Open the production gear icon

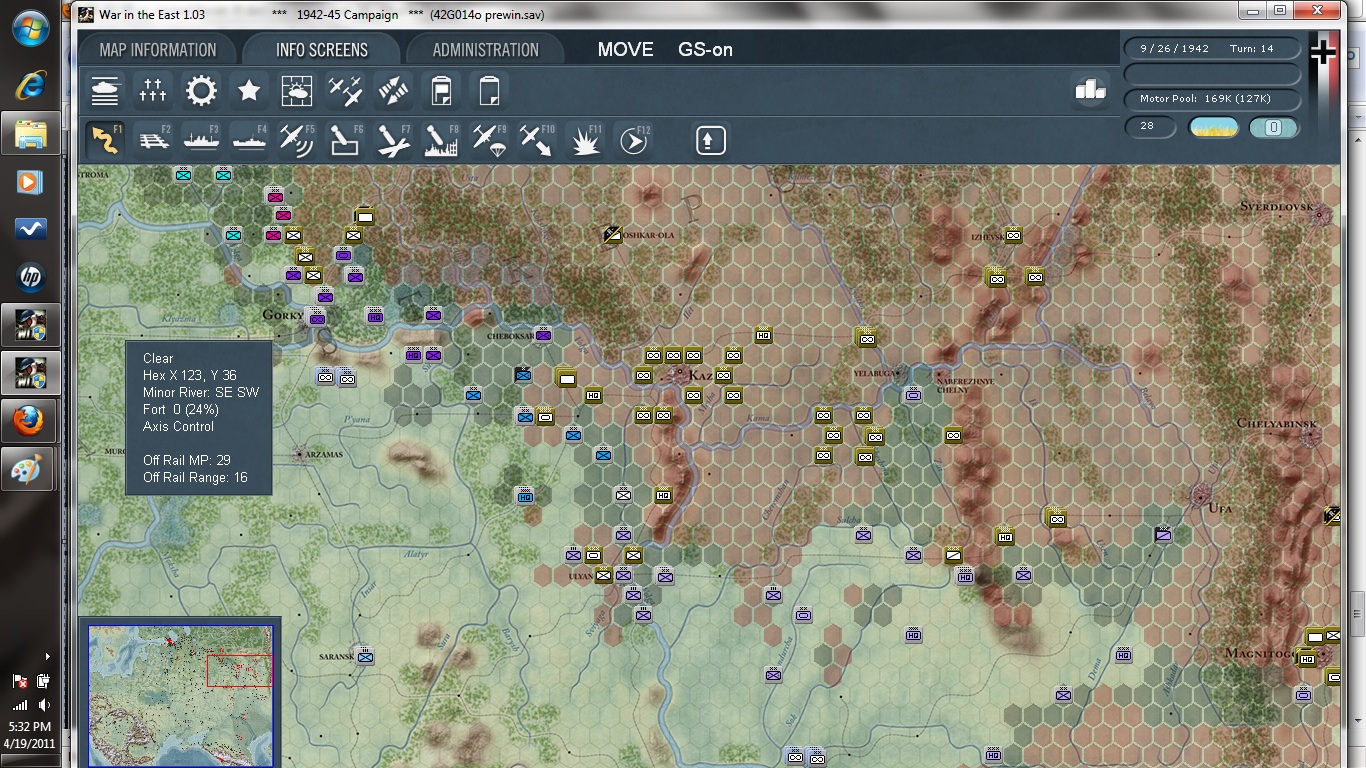pos(201,92)
